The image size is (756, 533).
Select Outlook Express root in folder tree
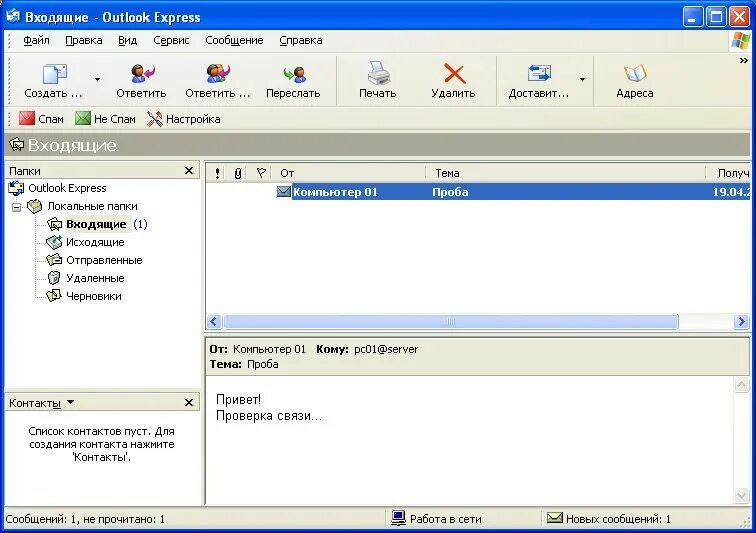click(67, 188)
